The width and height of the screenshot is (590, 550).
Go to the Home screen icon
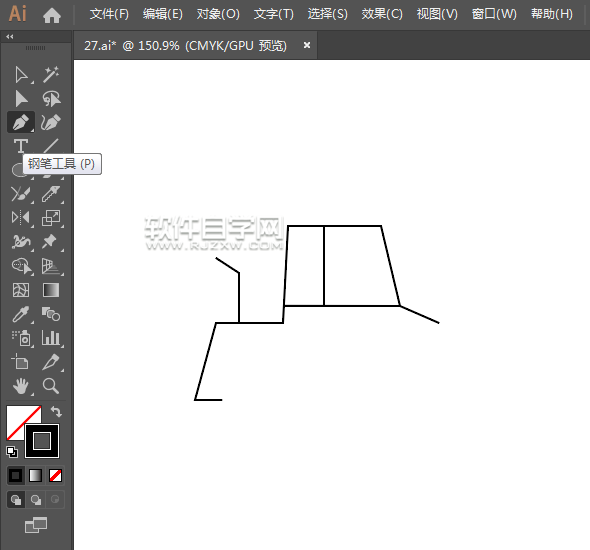click(52, 15)
